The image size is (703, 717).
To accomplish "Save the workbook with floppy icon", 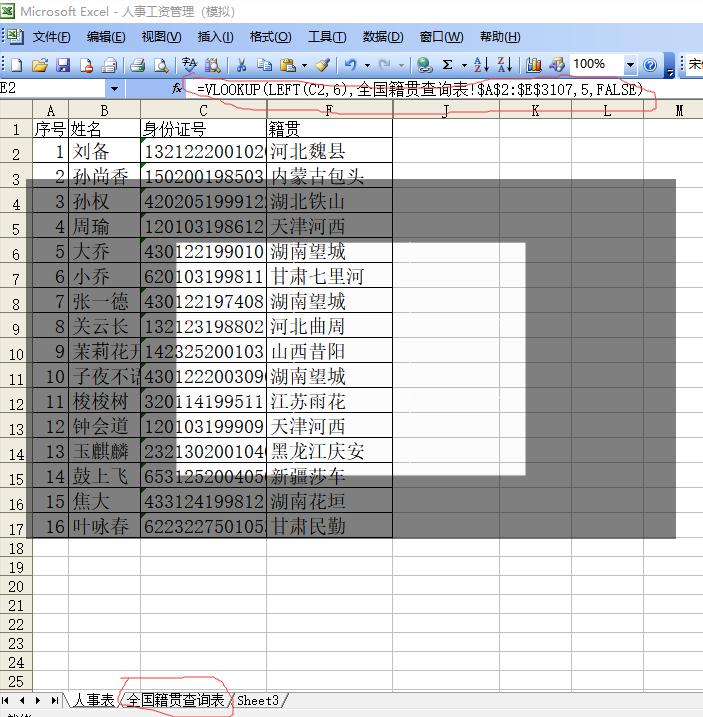I will point(63,65).
